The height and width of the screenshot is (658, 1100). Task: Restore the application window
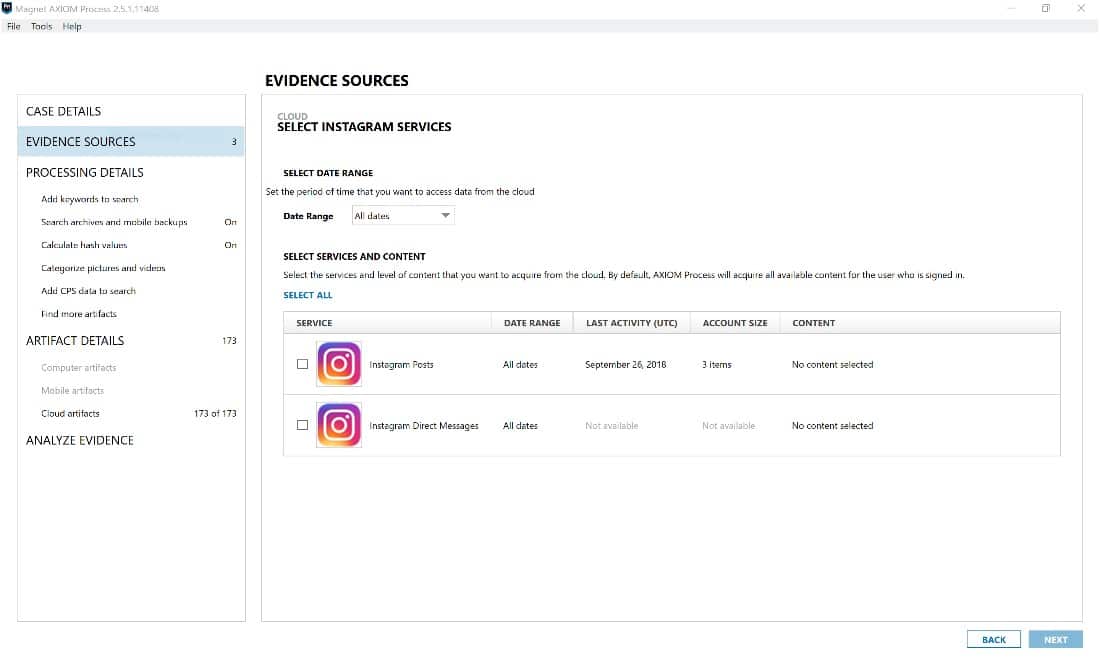[x=1045, y=8]
